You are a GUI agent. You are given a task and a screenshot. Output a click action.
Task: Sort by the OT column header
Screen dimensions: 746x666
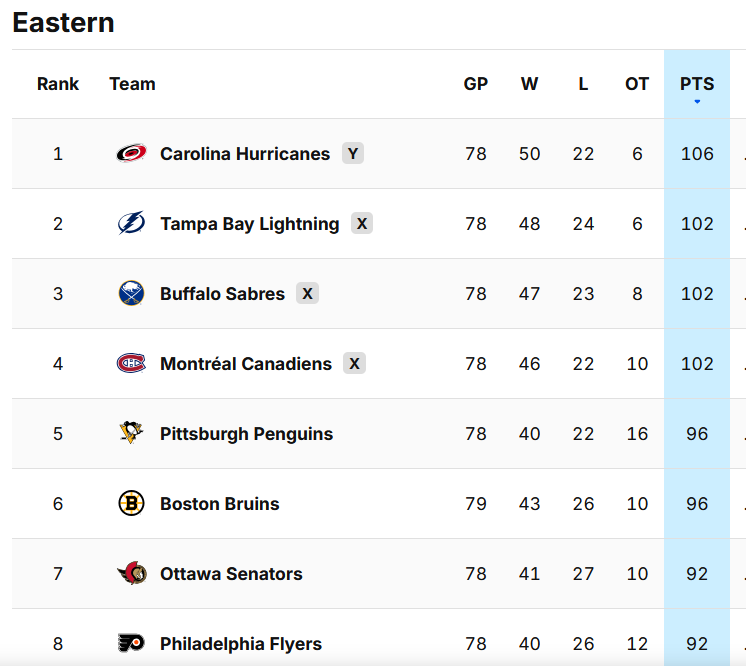click(637, 84)
